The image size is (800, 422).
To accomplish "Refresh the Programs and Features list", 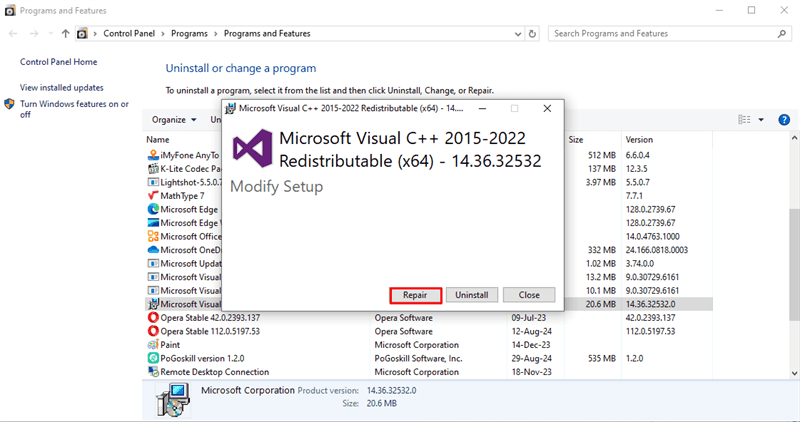I will (x=532, y=34).
